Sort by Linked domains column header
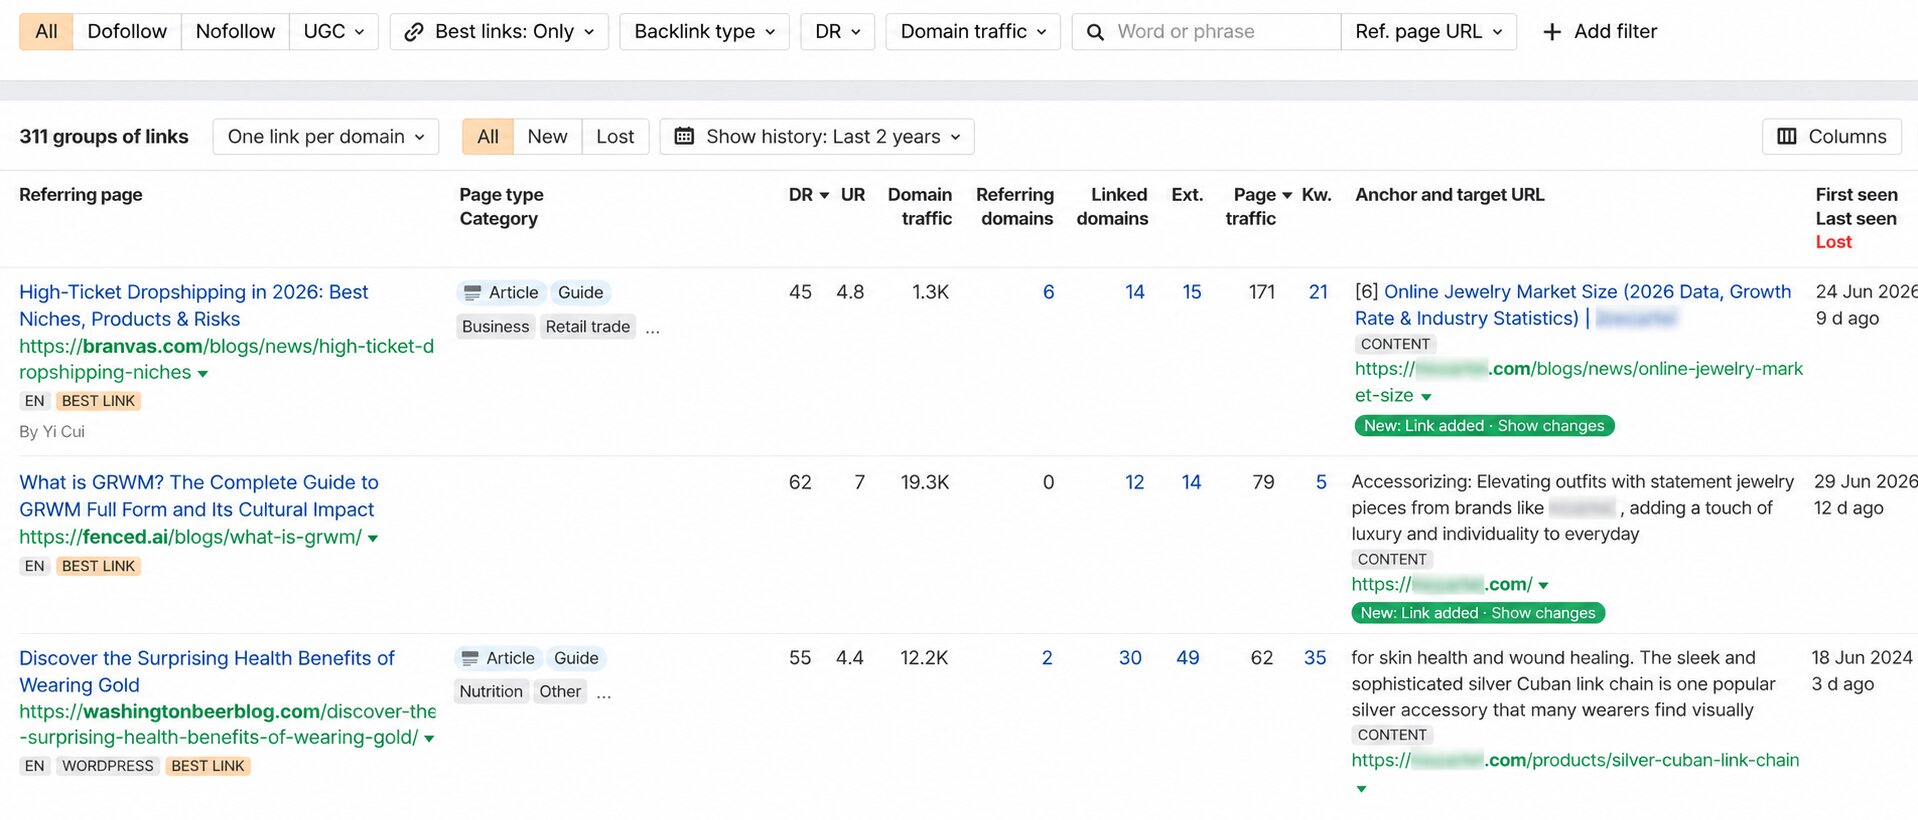 [1112, 206]
